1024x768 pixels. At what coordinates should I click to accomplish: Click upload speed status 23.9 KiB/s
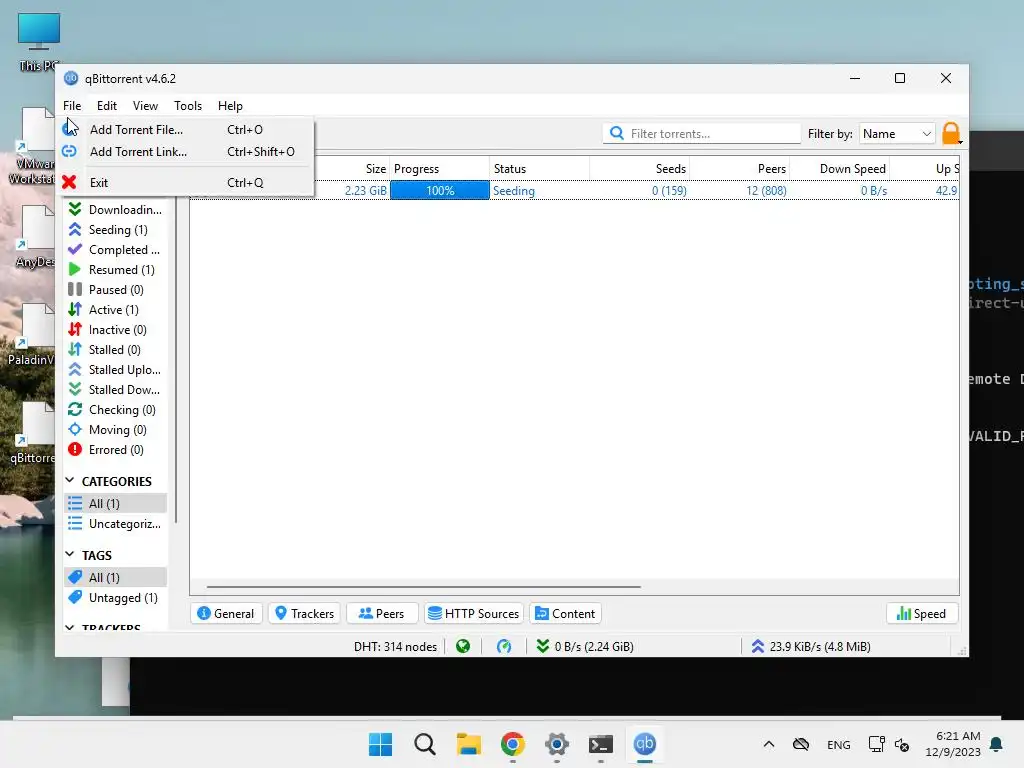810,647
